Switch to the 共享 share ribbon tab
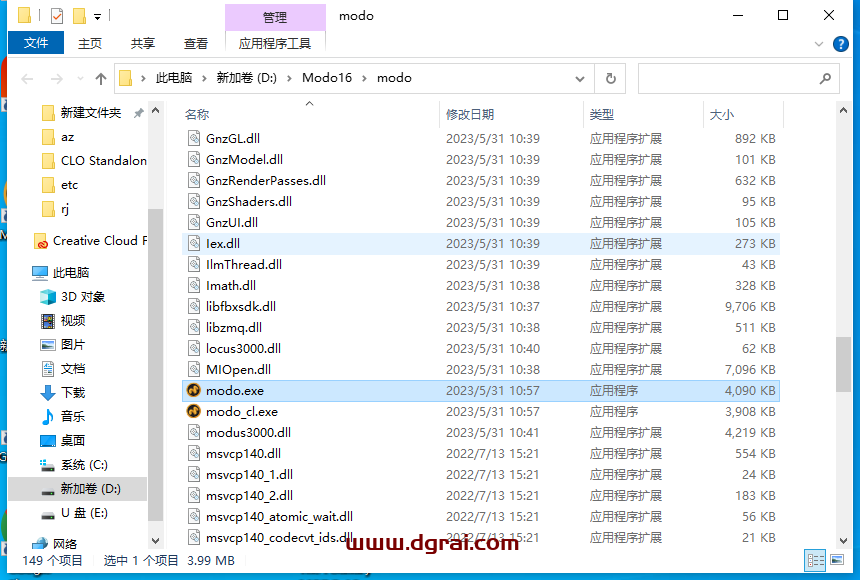This screenshot has width=860, height=580. point(143,43)
